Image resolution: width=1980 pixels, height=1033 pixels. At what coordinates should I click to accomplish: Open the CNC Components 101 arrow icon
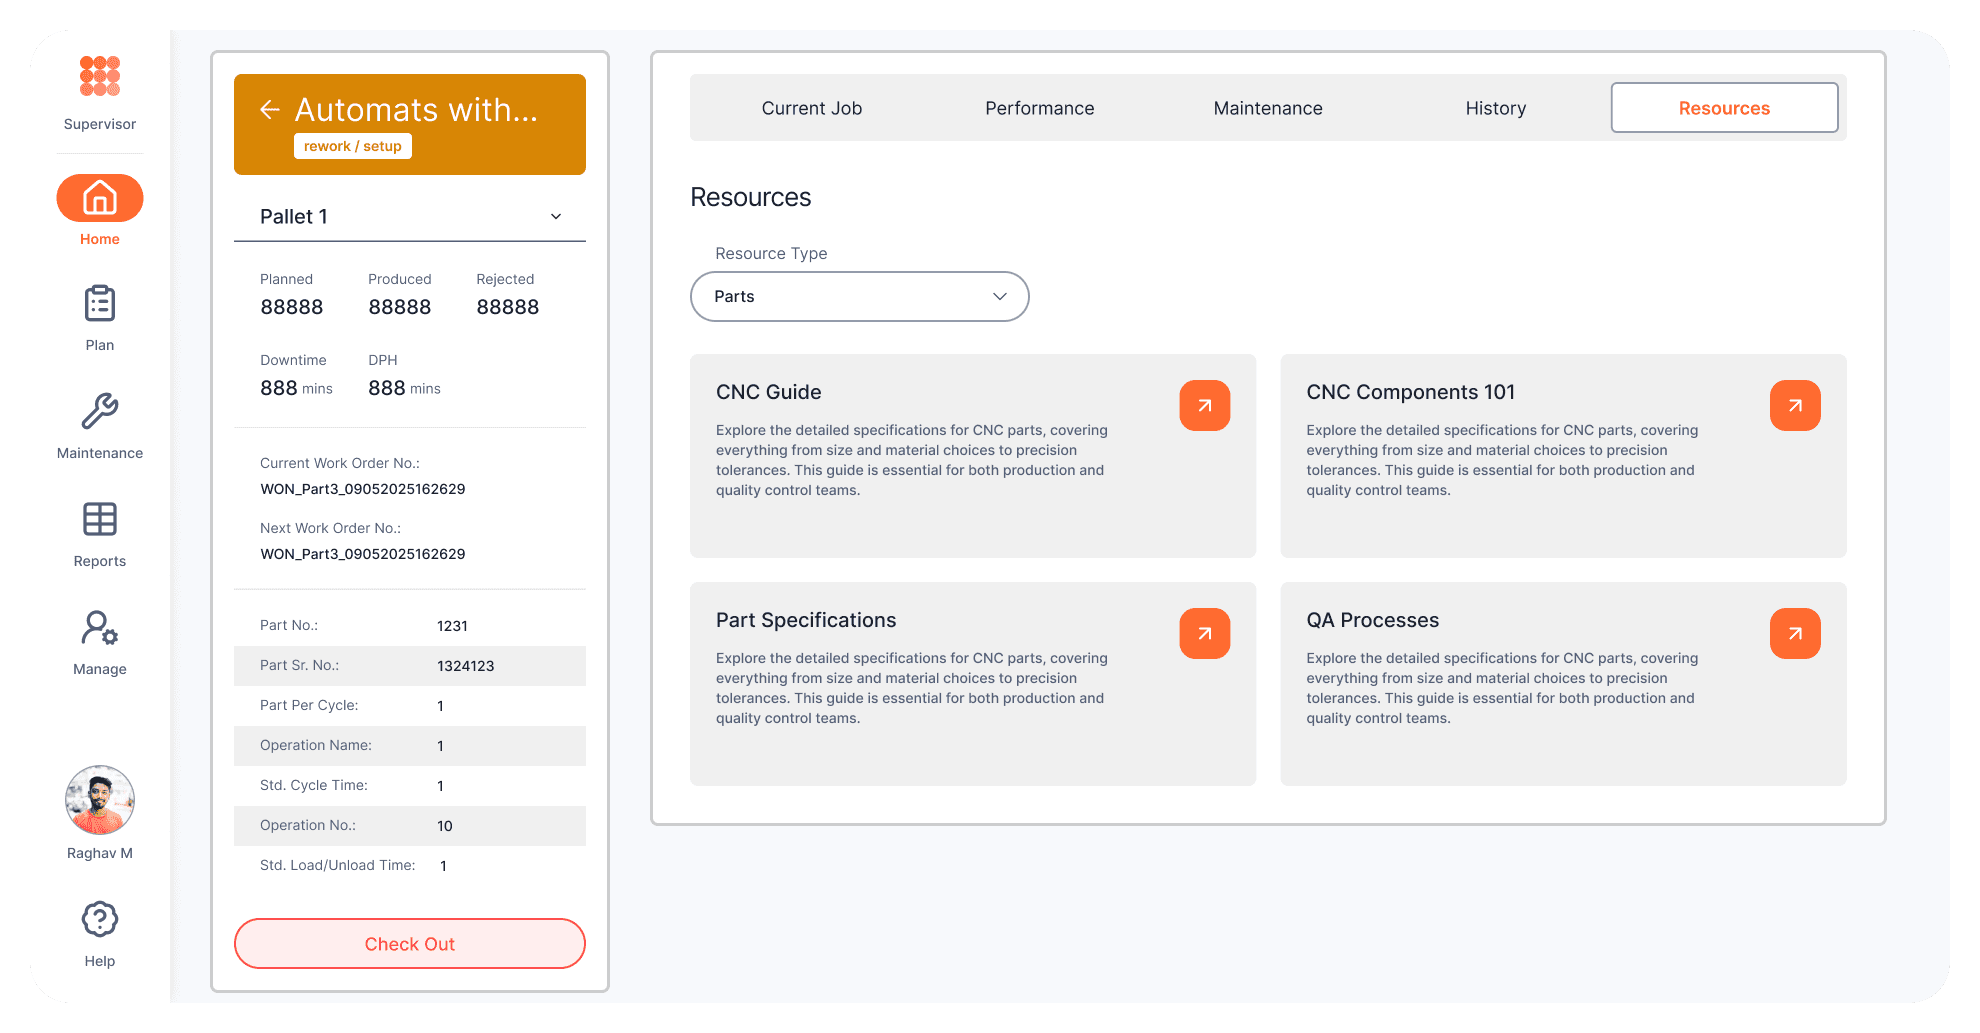[1795, 405]
